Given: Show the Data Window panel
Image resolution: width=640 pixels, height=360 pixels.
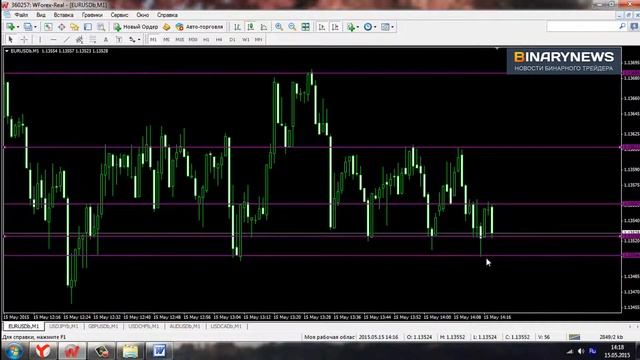Looking at the screenshot, I should pyautogui.click(x=61, y=27).
